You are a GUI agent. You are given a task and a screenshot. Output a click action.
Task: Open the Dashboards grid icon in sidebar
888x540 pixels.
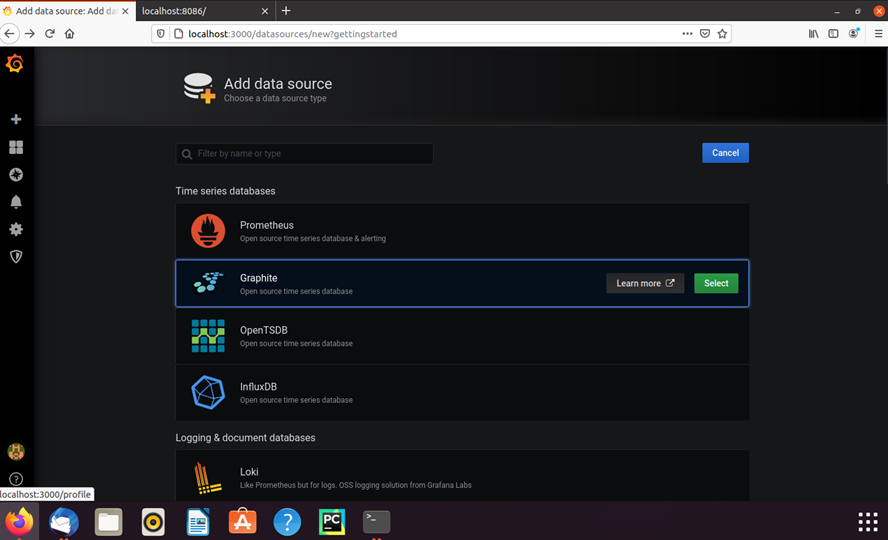tap(16, 147)
